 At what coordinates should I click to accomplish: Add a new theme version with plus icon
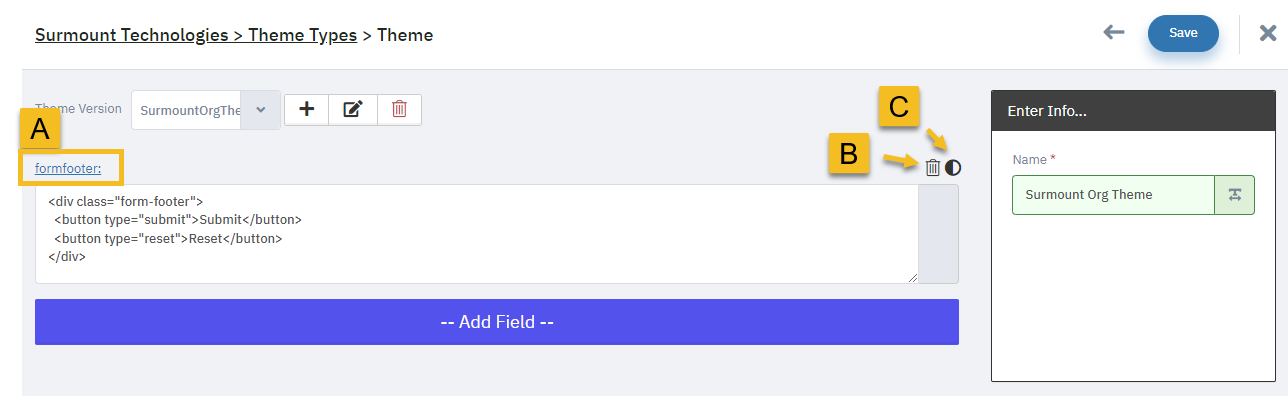coord(307,110)
